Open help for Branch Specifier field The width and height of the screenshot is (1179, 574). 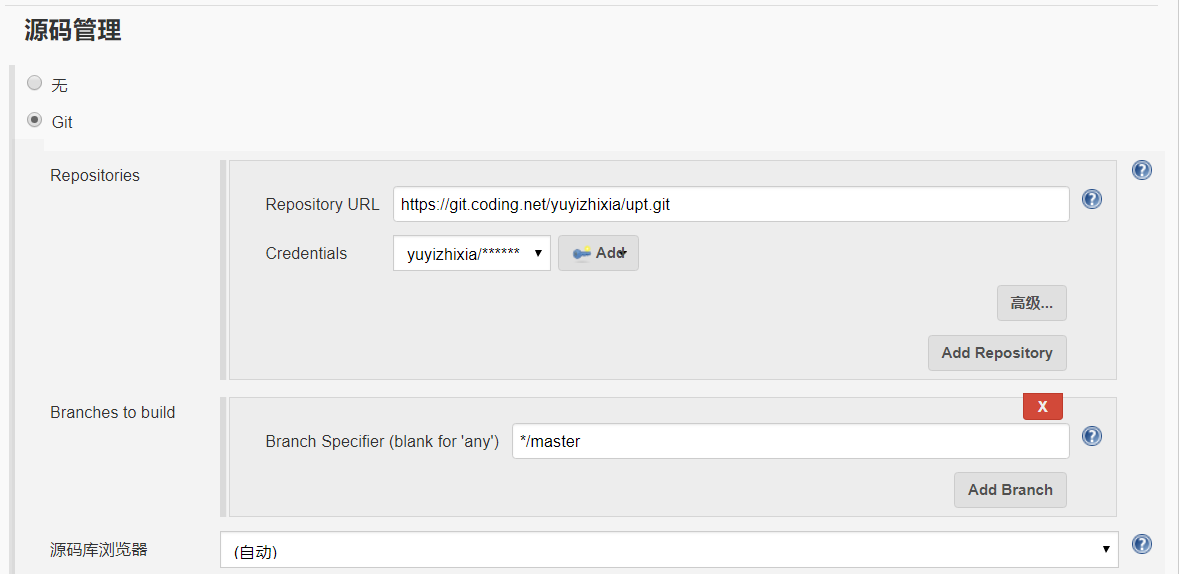click(x=1092, y=436)
